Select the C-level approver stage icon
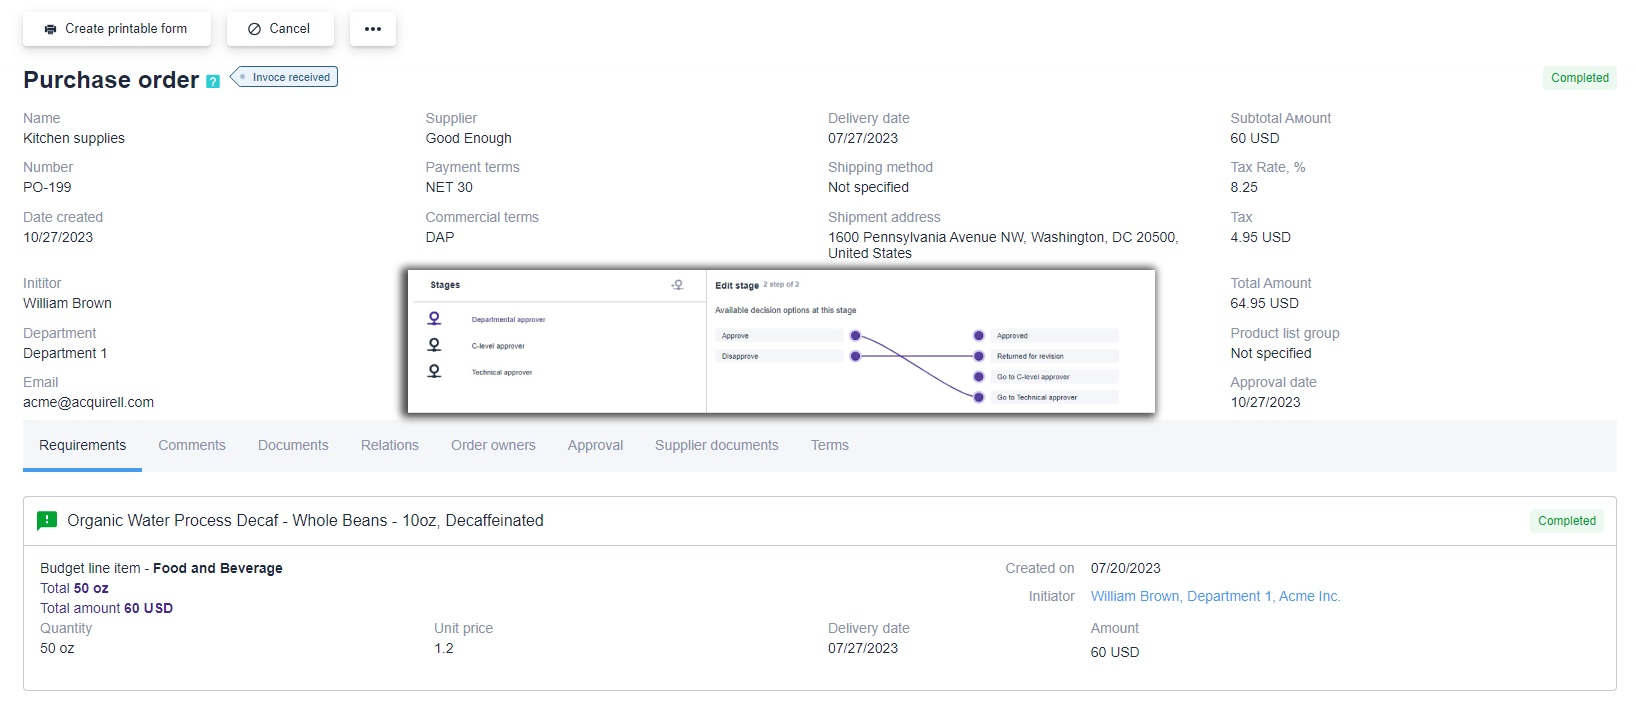 pyautogui.click(x=434, y=345)
